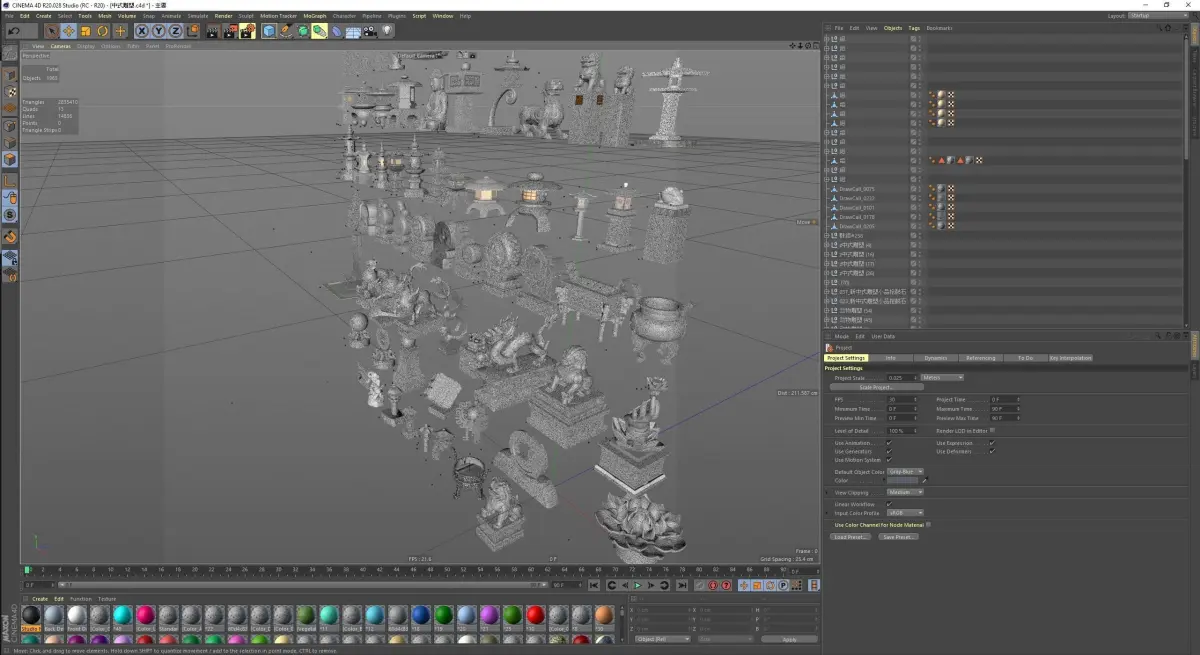This screenshot has width=1200, height=655.
Task: Click the project Color swatch
Action: pyautogui.click(x=903, y=480)
